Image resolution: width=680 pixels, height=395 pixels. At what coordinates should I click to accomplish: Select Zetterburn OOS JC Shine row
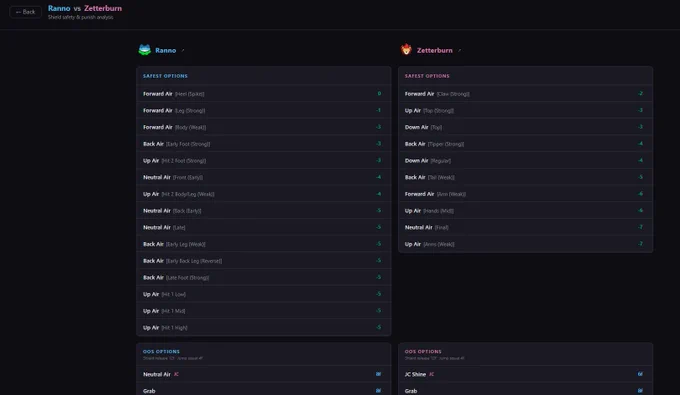tap(526, 374)
